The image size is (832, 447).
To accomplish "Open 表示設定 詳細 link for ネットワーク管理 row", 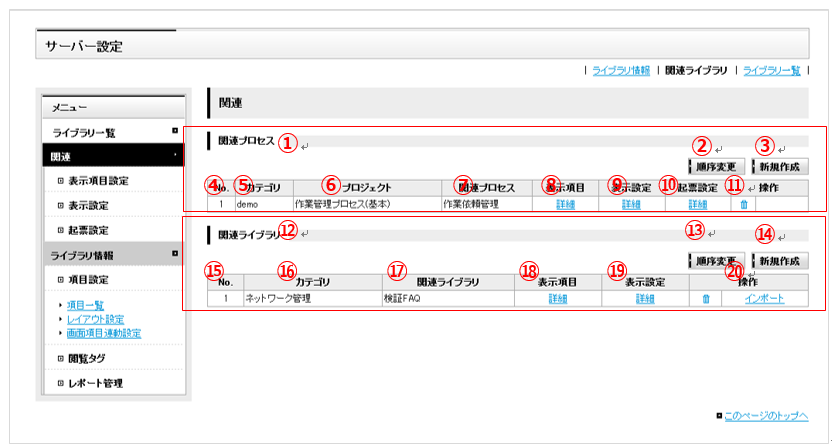I will click(x=645, y=299).
